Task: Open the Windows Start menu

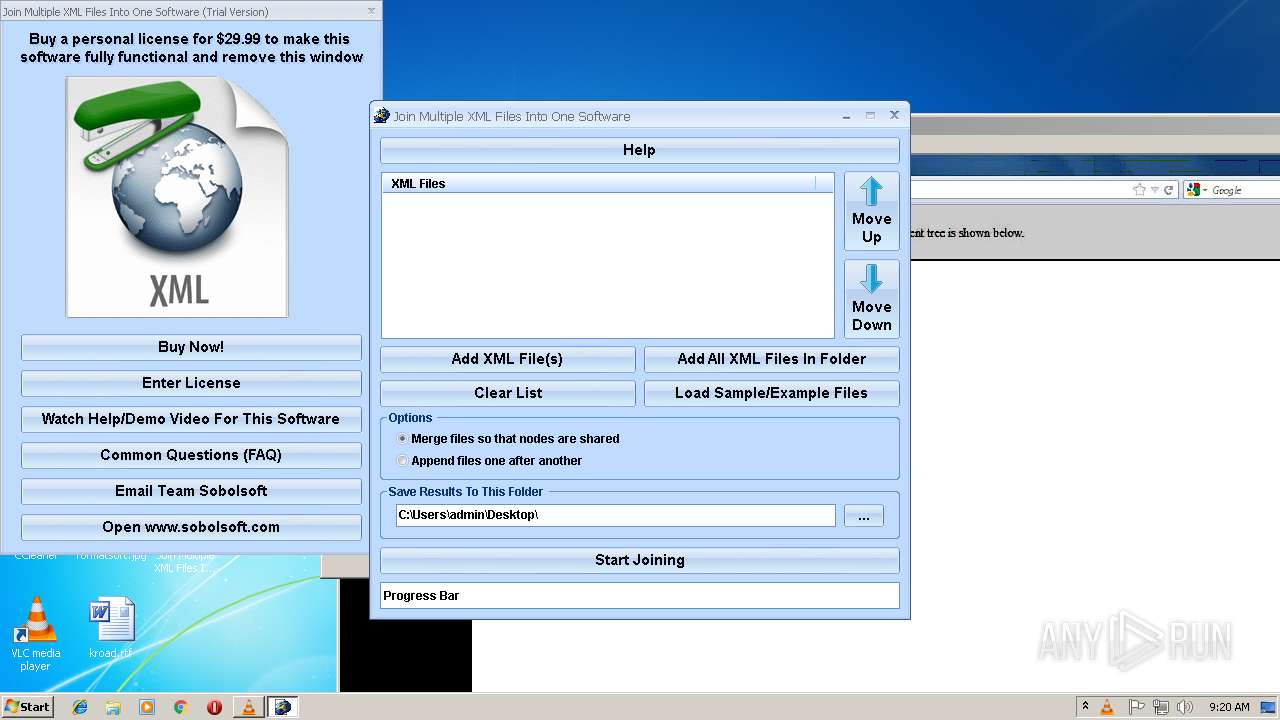Action: (28, 706)
